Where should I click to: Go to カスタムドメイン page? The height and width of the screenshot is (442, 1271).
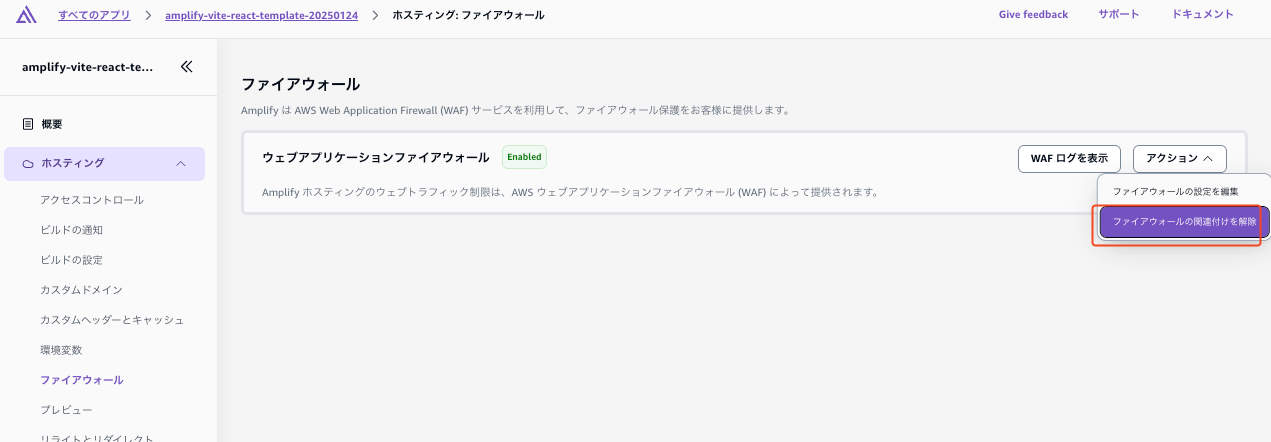pyautogui.click(x=81, y=290)
